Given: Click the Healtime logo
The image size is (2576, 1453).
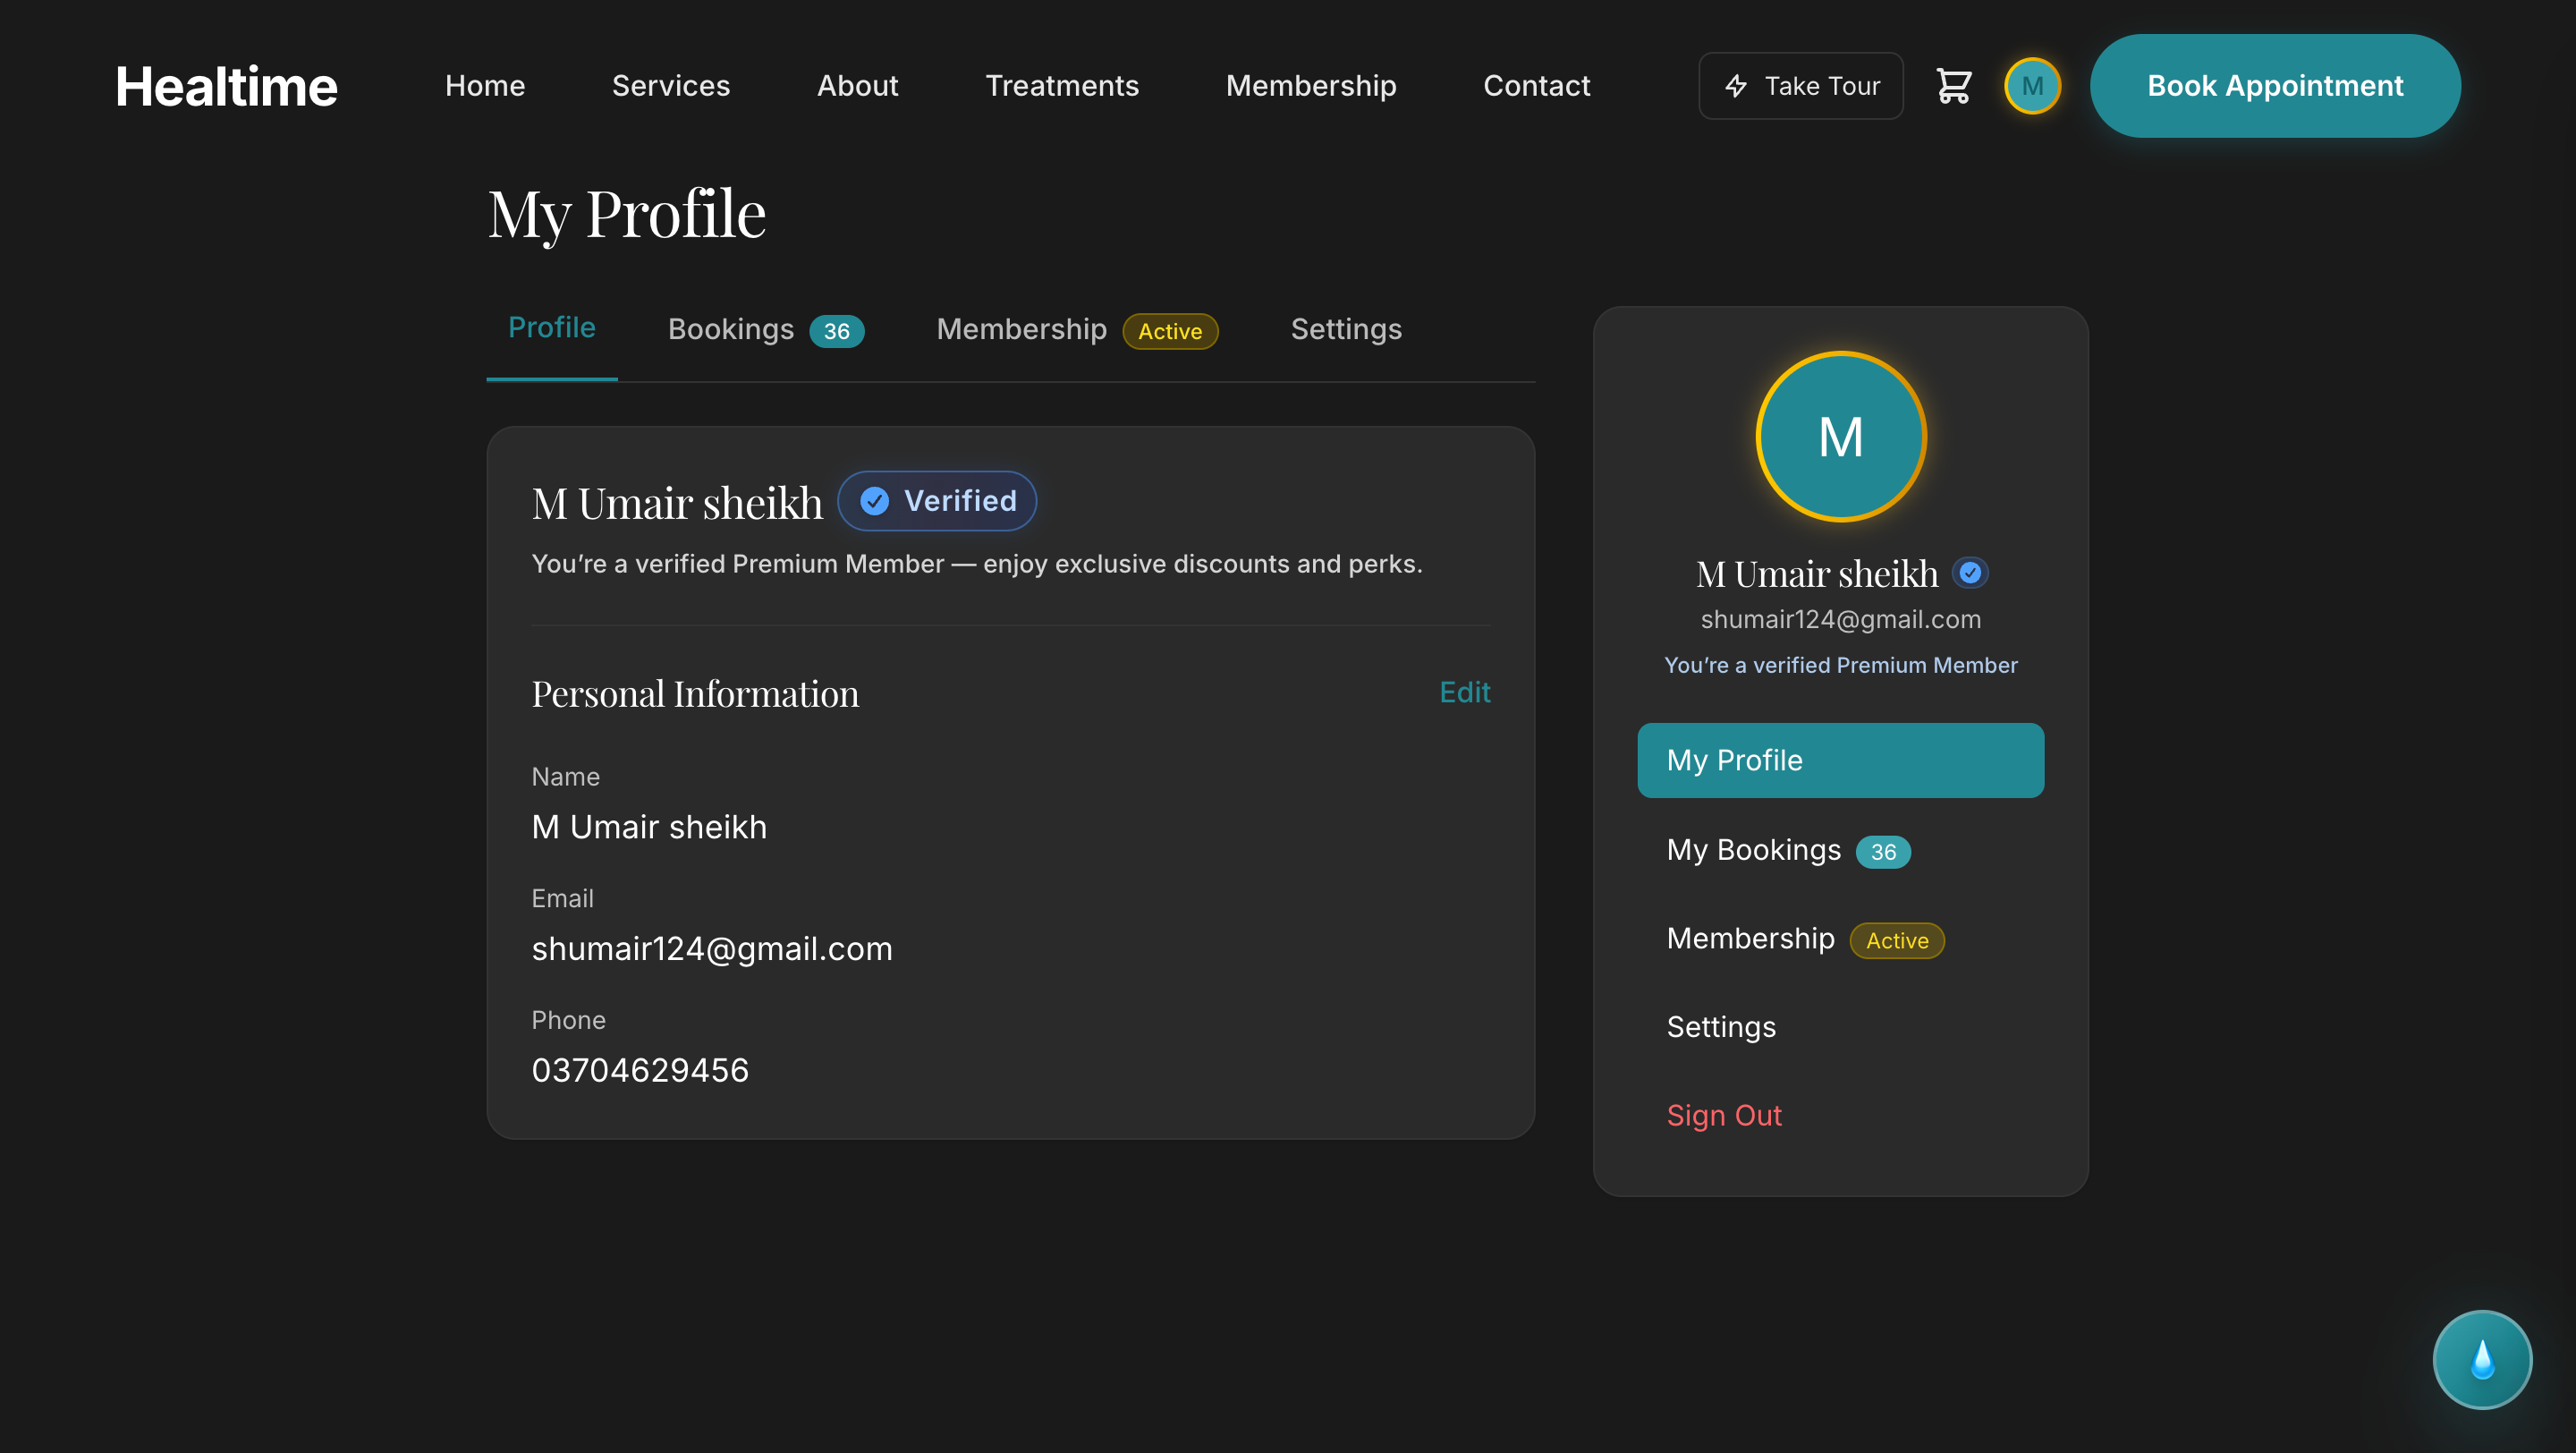Looking at the screenshot, I should tap(226, 86).
